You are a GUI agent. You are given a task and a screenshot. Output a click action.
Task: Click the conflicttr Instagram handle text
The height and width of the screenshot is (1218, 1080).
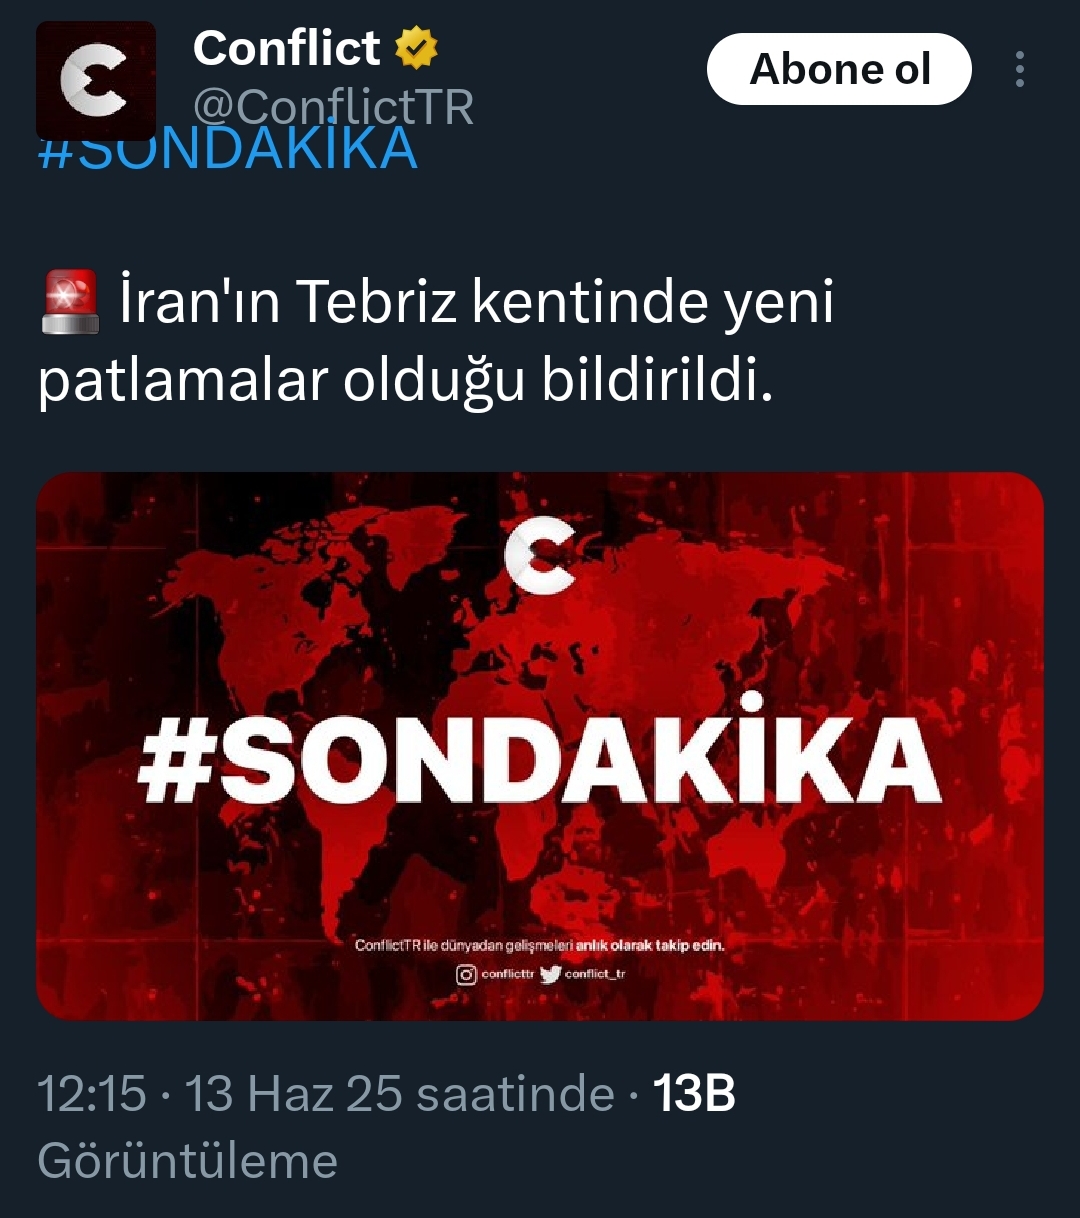508,974
